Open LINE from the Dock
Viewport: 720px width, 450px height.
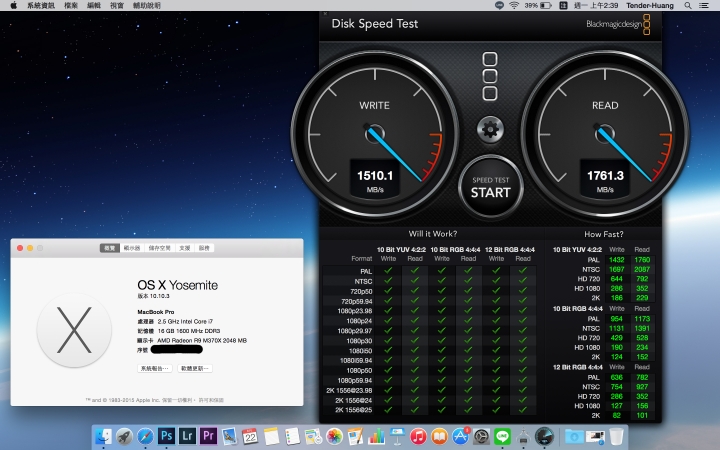tap(502, 436)
